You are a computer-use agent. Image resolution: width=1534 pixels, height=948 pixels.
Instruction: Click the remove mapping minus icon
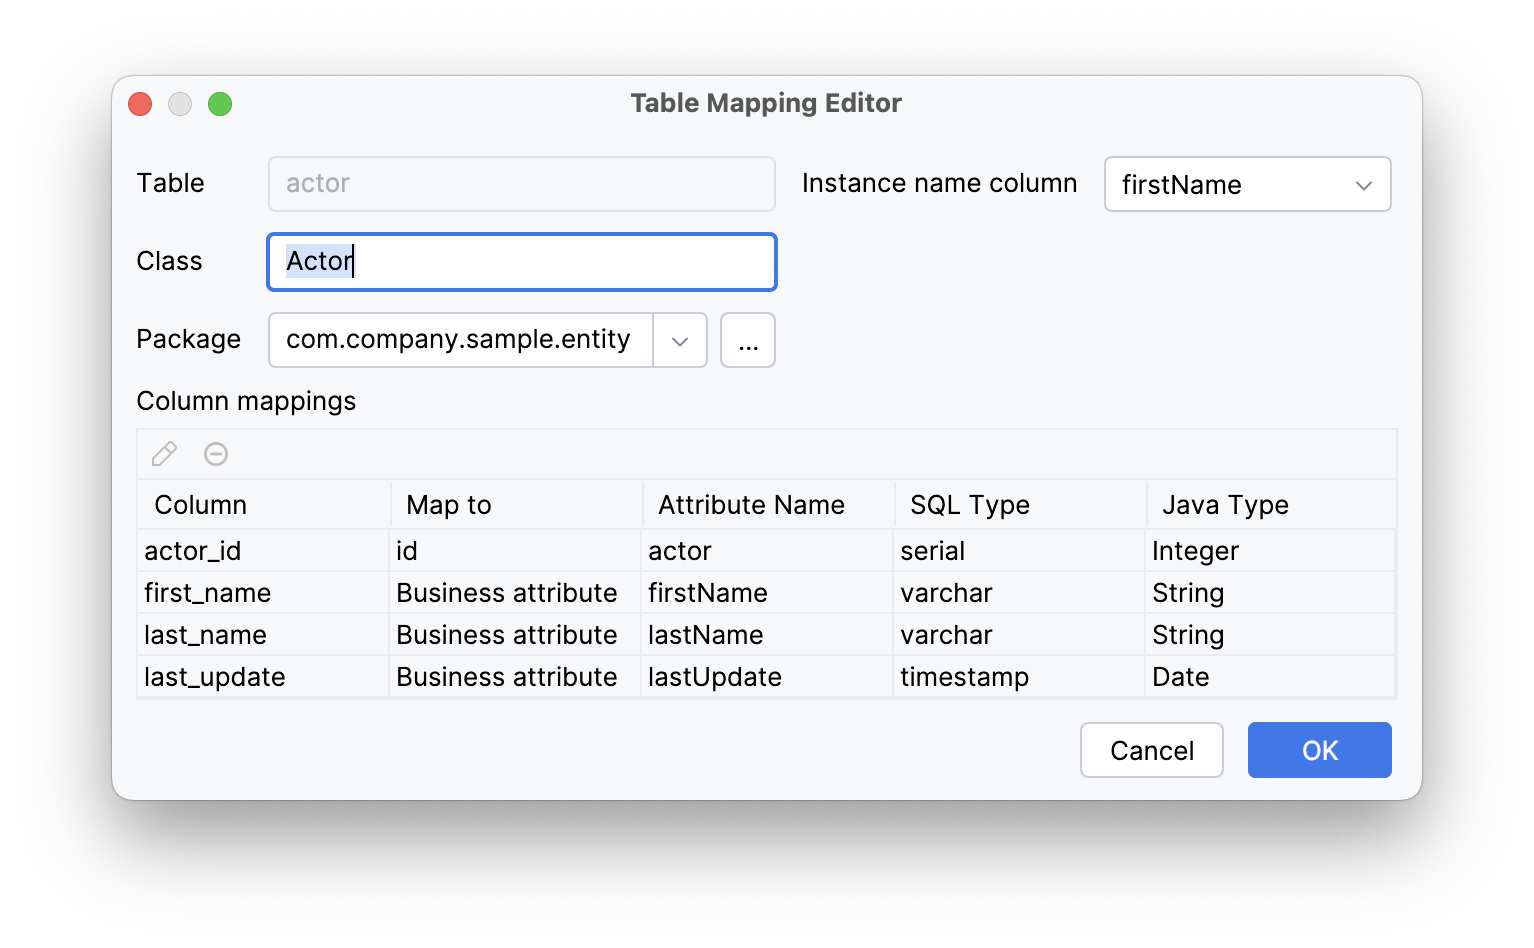click(216, 454)
